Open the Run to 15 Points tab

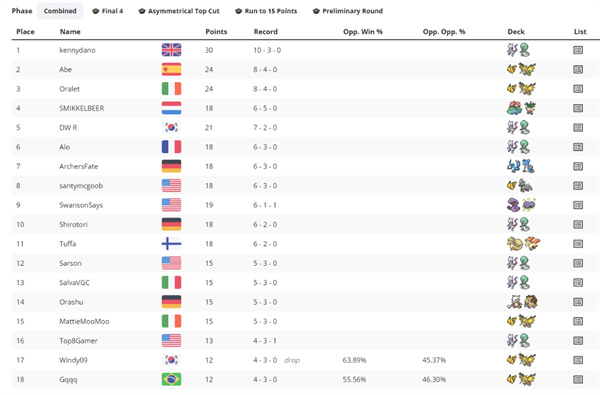pyautogui.click(x=266, y=11)
